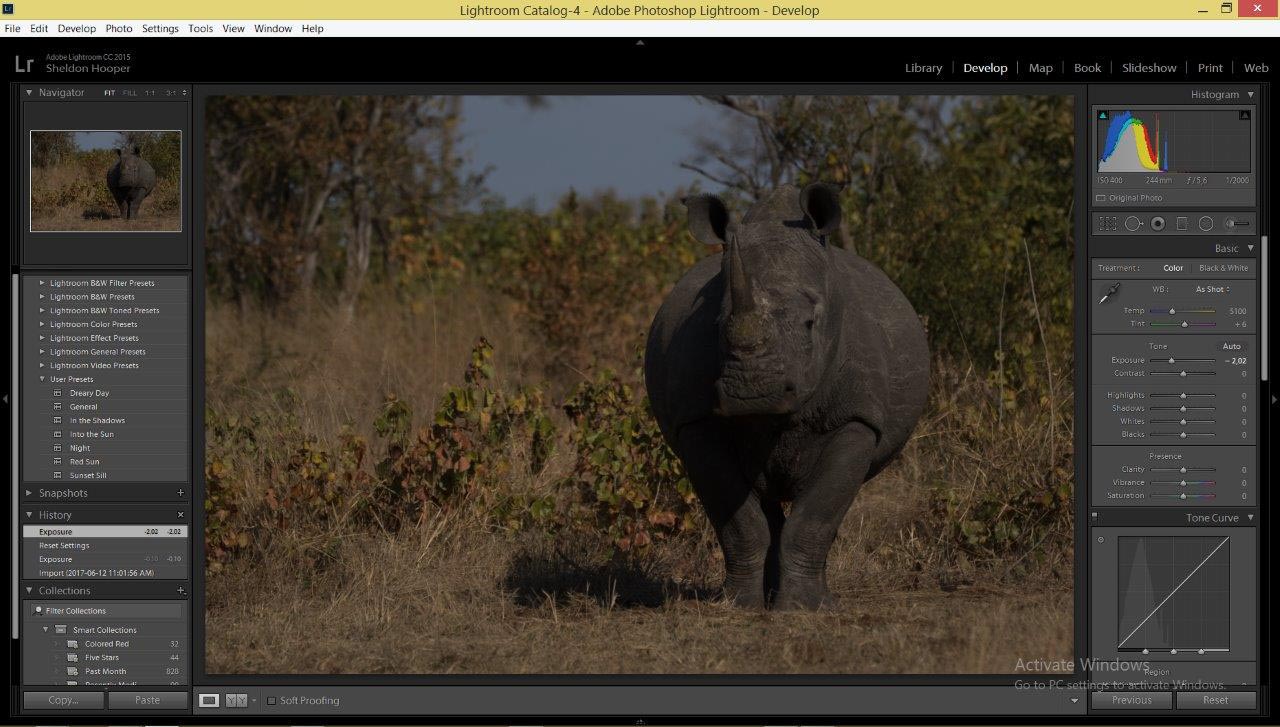Collapse Smart Collections set
This screenshot has height=727, width=1280.
tap(46, 630)
